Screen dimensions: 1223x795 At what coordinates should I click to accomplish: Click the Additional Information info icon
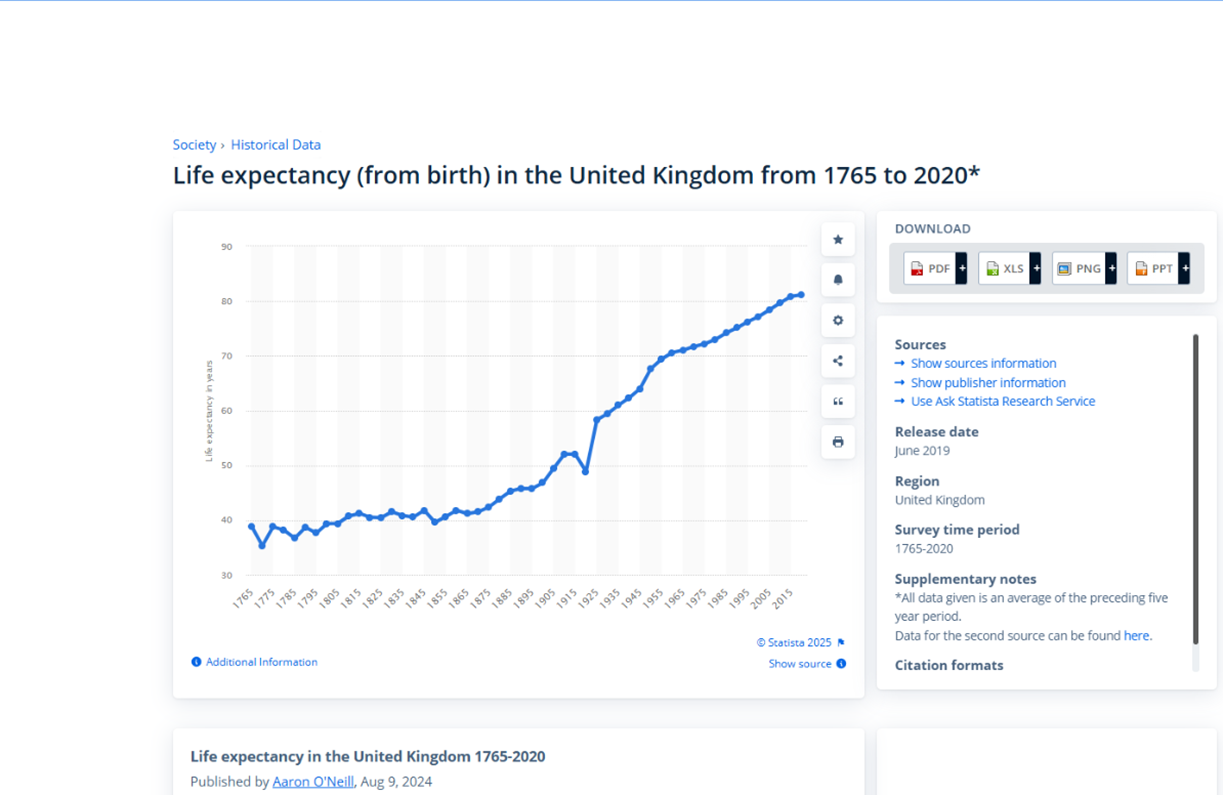point(196,662)
